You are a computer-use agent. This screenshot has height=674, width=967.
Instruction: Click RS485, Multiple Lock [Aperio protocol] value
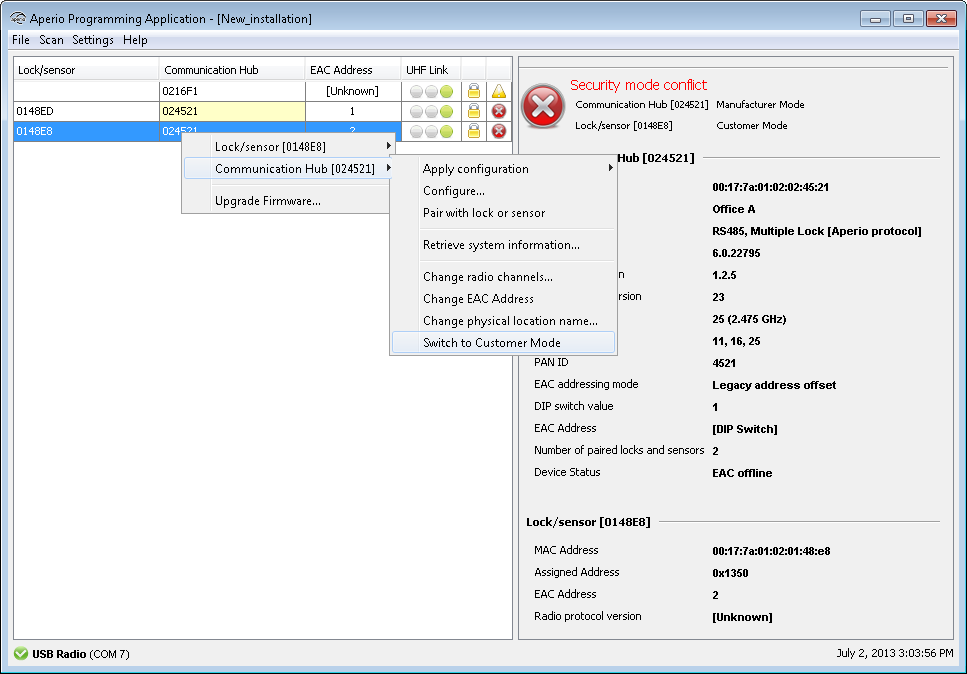pos(817,232)
